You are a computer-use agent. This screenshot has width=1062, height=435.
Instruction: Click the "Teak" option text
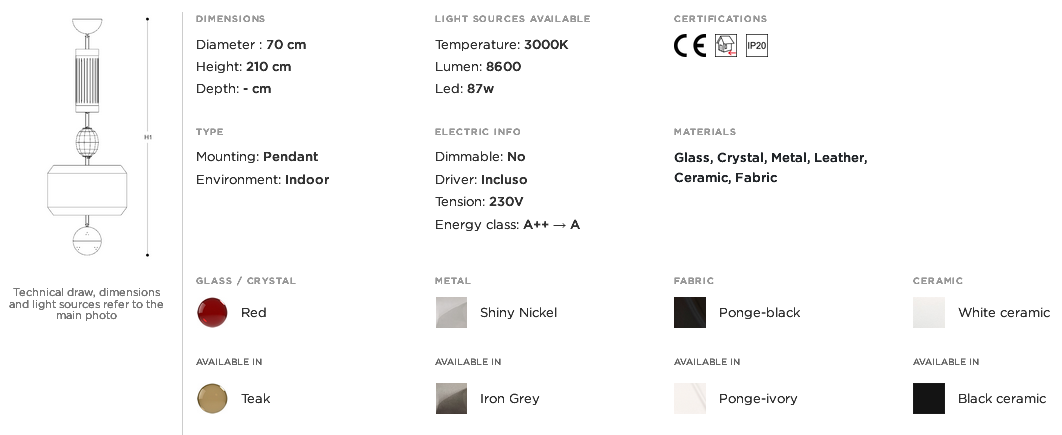256,398
